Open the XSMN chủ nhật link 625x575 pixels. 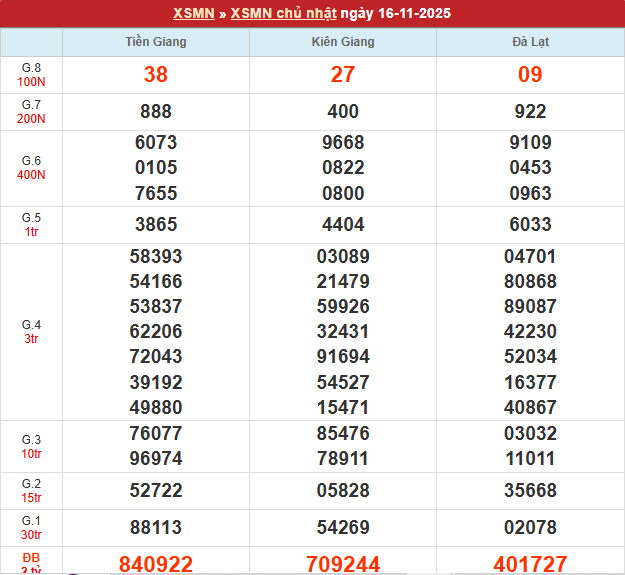(x=284, y=13)
